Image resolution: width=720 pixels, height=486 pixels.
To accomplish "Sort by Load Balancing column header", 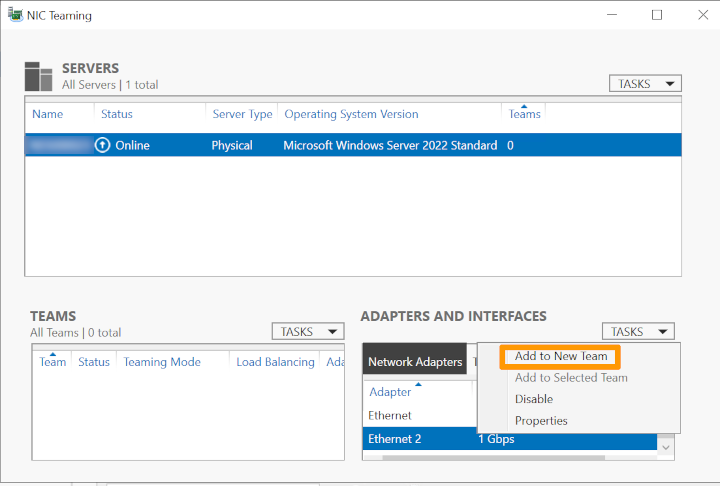I will click(x=275, y=362).
